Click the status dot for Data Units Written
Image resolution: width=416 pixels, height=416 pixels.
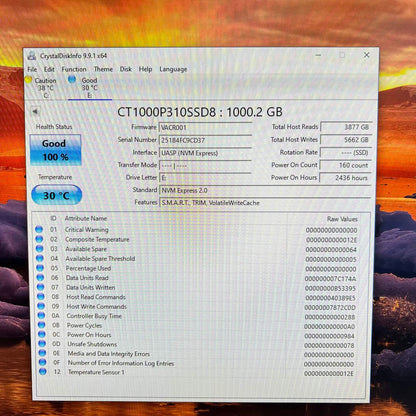(x=41, y=287)
